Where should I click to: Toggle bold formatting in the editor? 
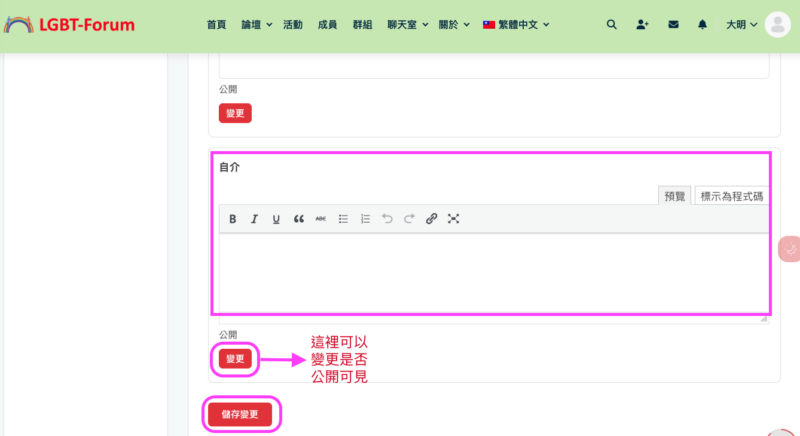233,219
